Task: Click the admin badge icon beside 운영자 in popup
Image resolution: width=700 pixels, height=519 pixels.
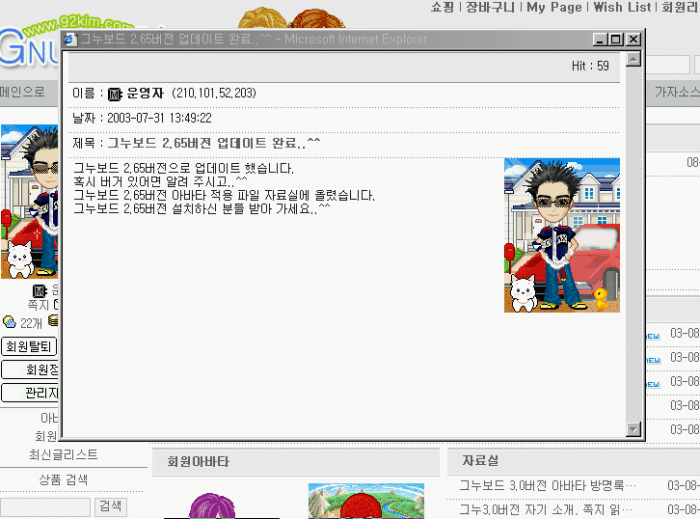Action: 115,94
